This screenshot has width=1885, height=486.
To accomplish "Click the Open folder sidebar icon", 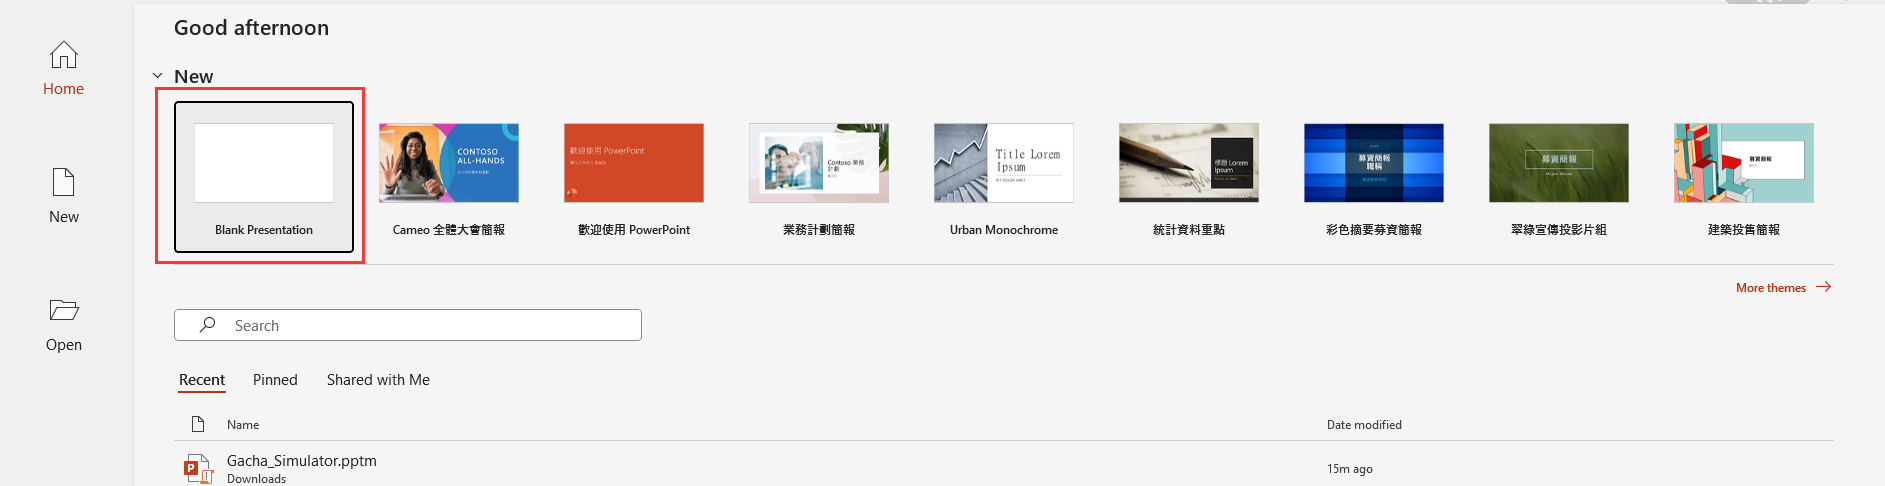I will (64, 310).
